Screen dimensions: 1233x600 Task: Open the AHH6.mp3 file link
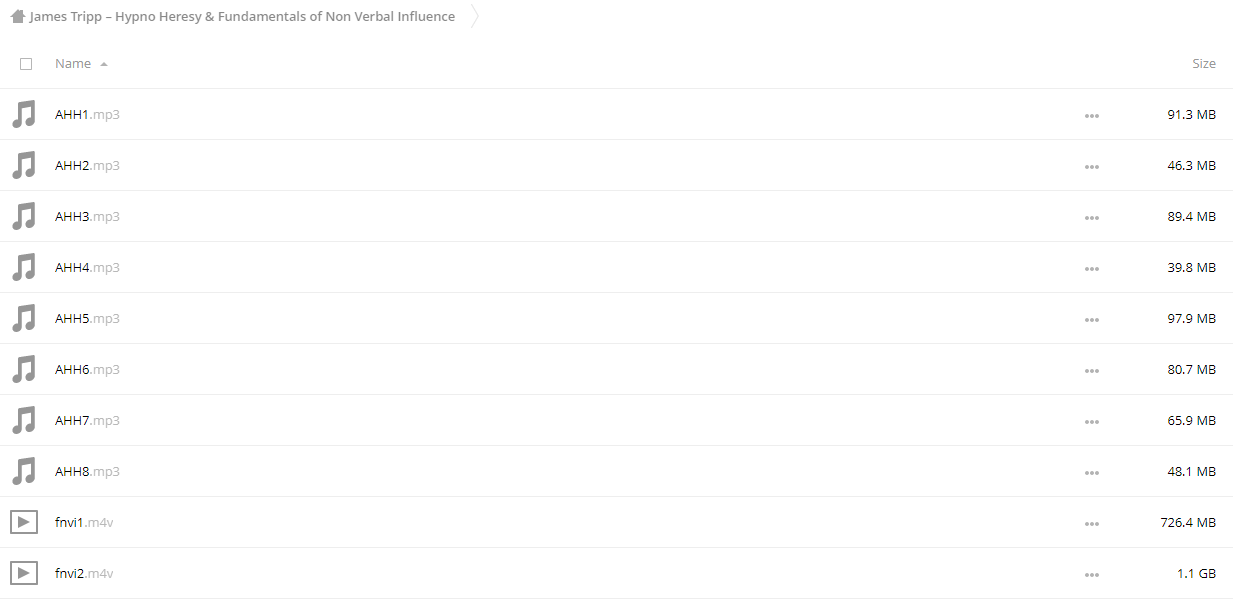pos(87,369)
